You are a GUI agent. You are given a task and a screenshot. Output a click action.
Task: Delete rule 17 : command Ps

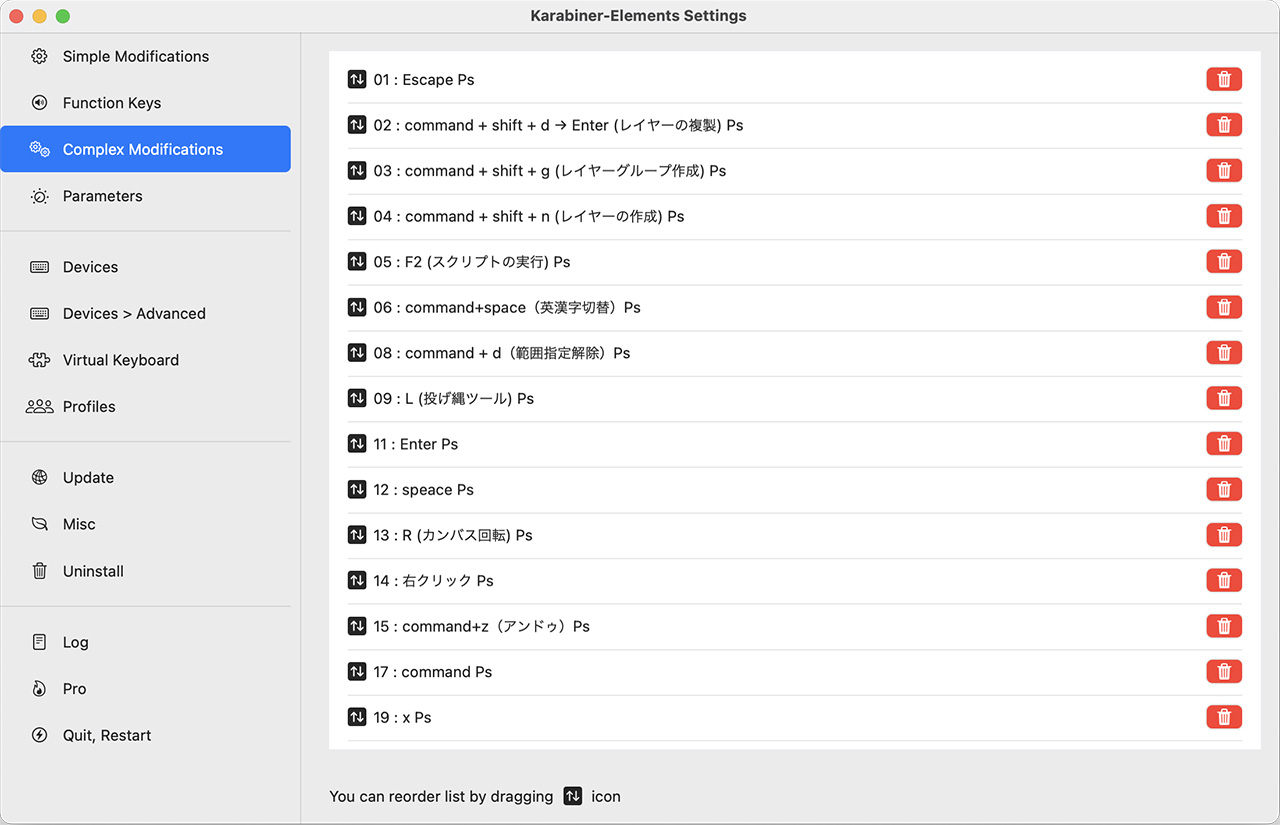click(x=1224, y=671)
